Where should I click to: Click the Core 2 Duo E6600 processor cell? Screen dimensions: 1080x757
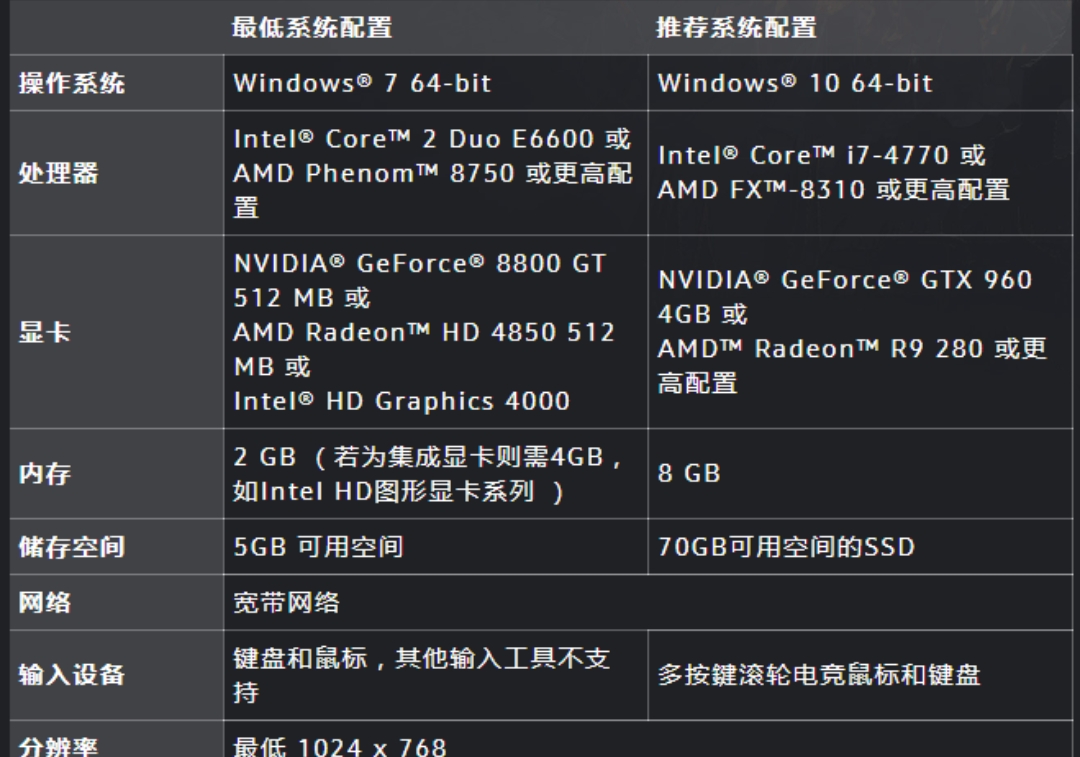[435, 173]
